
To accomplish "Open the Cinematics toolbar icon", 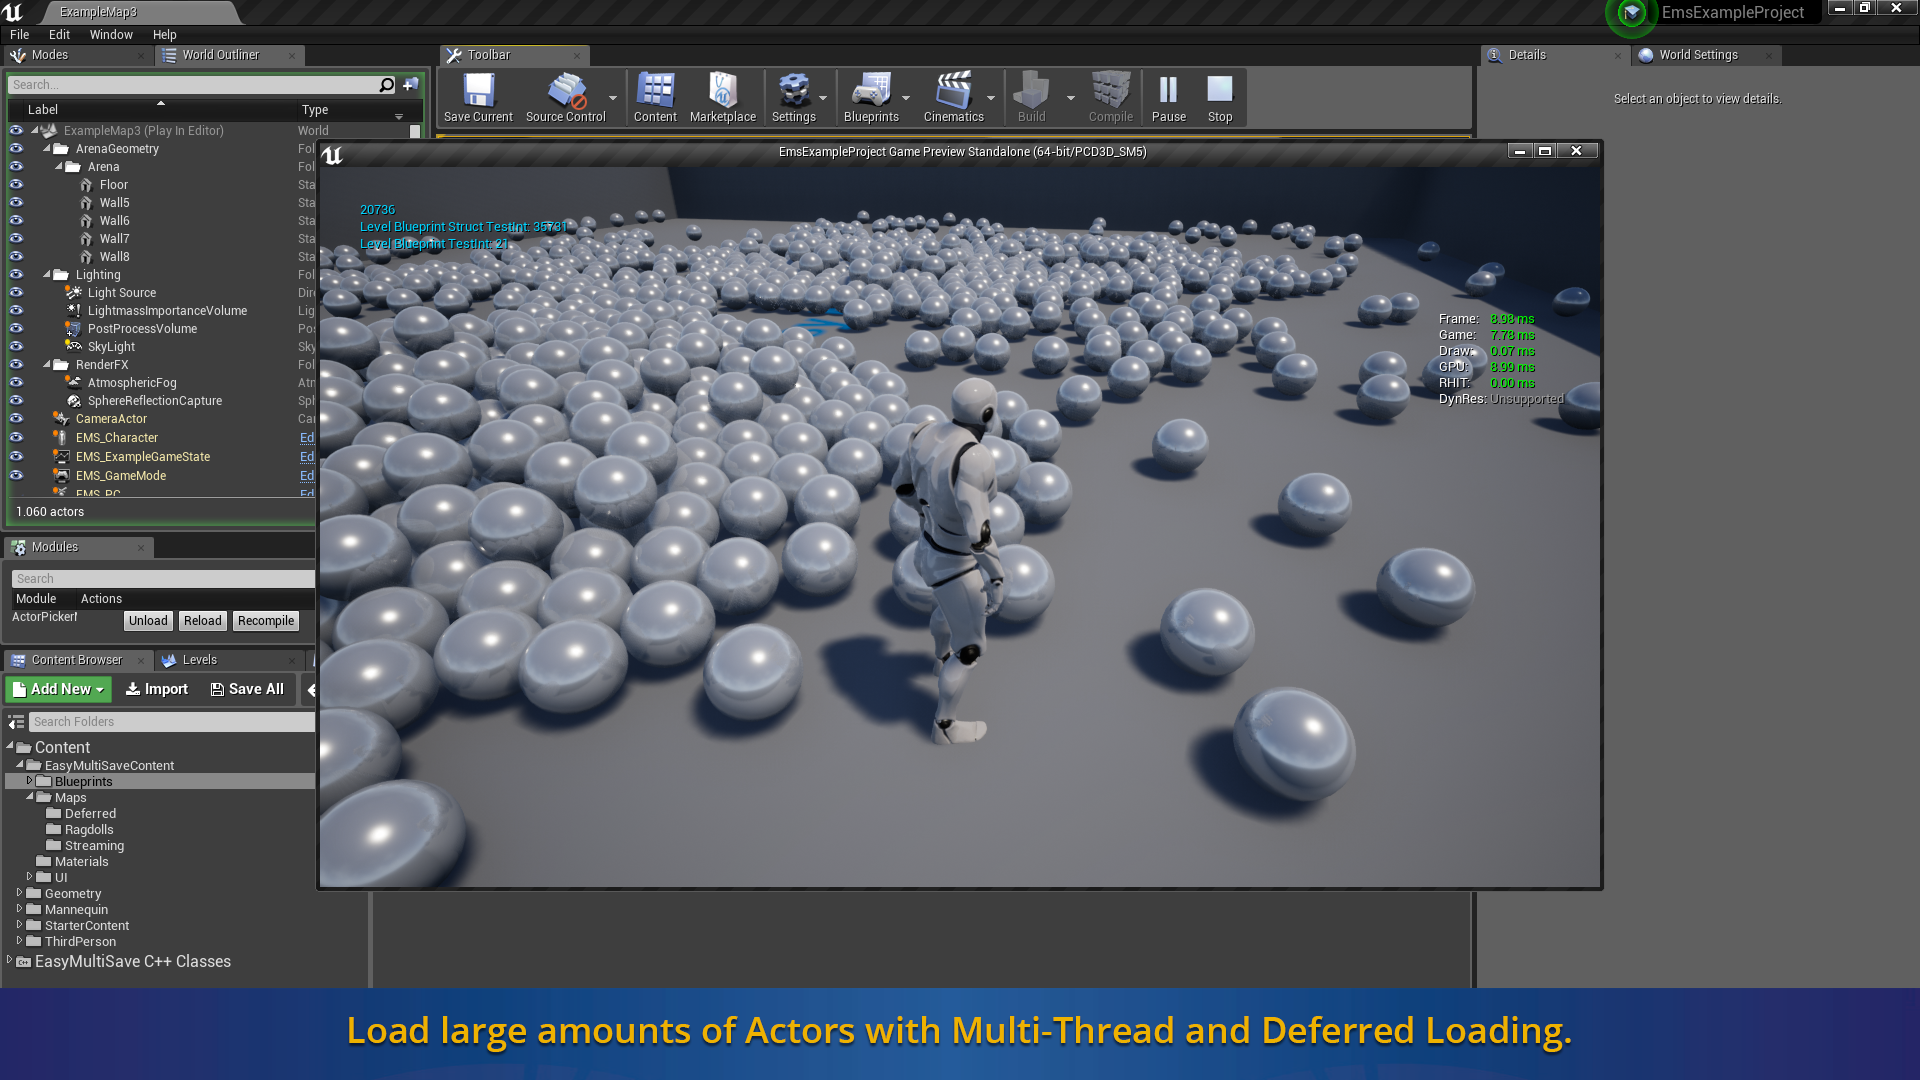I will tap(953, 97).
